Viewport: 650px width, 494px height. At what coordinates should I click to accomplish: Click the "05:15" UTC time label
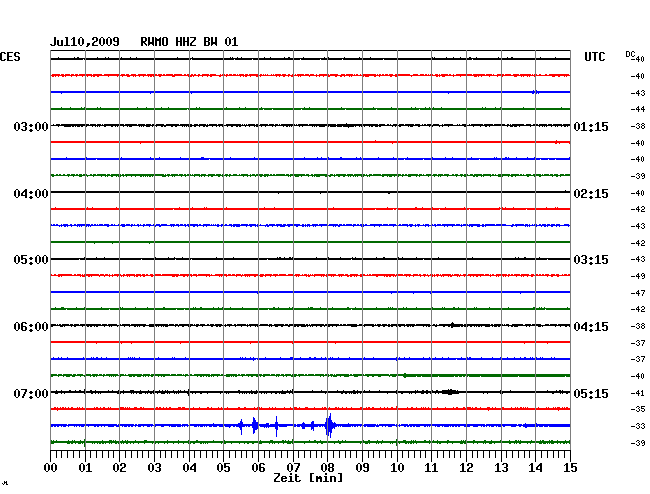pos(591,393)
